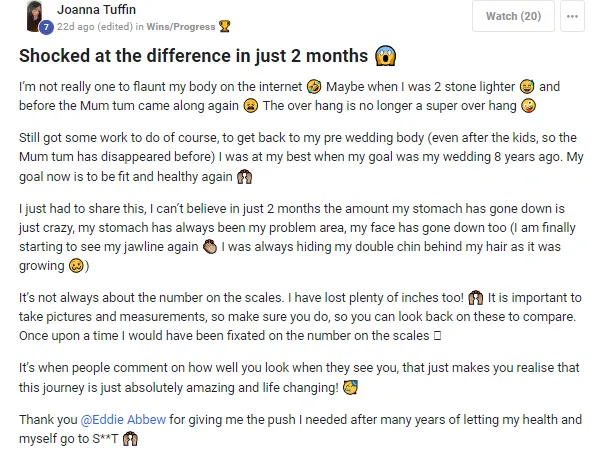Click the 22d ago post timestamp
This screenshot has width=607, height=460.
75,27
